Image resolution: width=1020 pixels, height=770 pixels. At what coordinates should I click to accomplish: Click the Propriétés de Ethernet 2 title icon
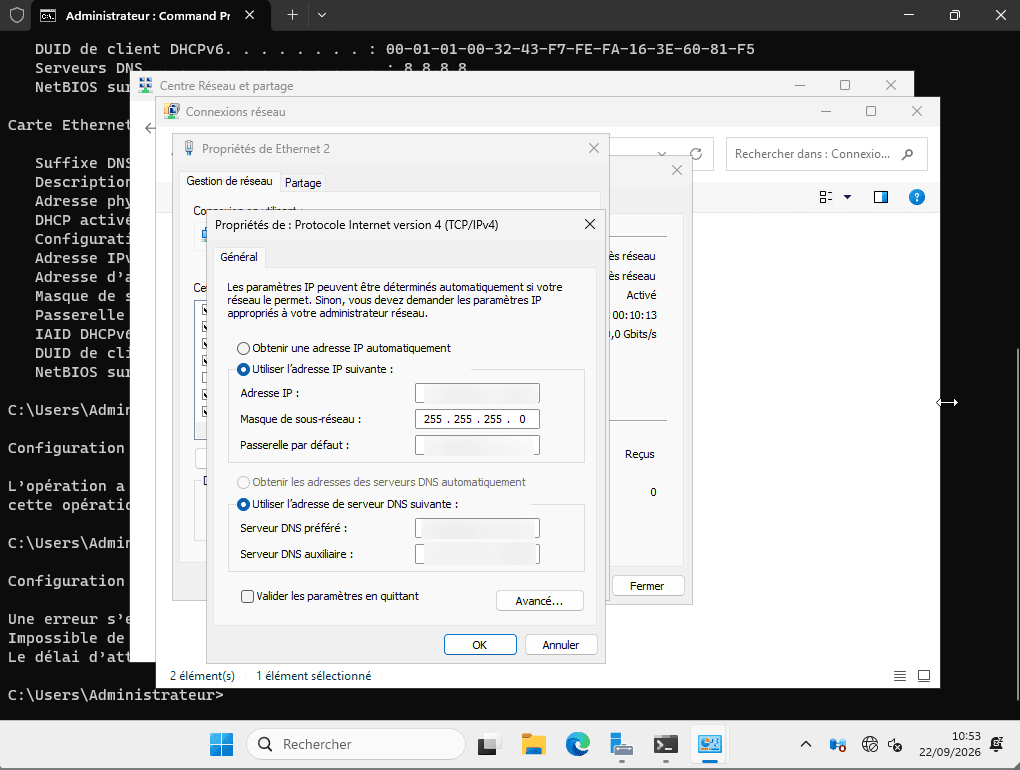[189, 148]
